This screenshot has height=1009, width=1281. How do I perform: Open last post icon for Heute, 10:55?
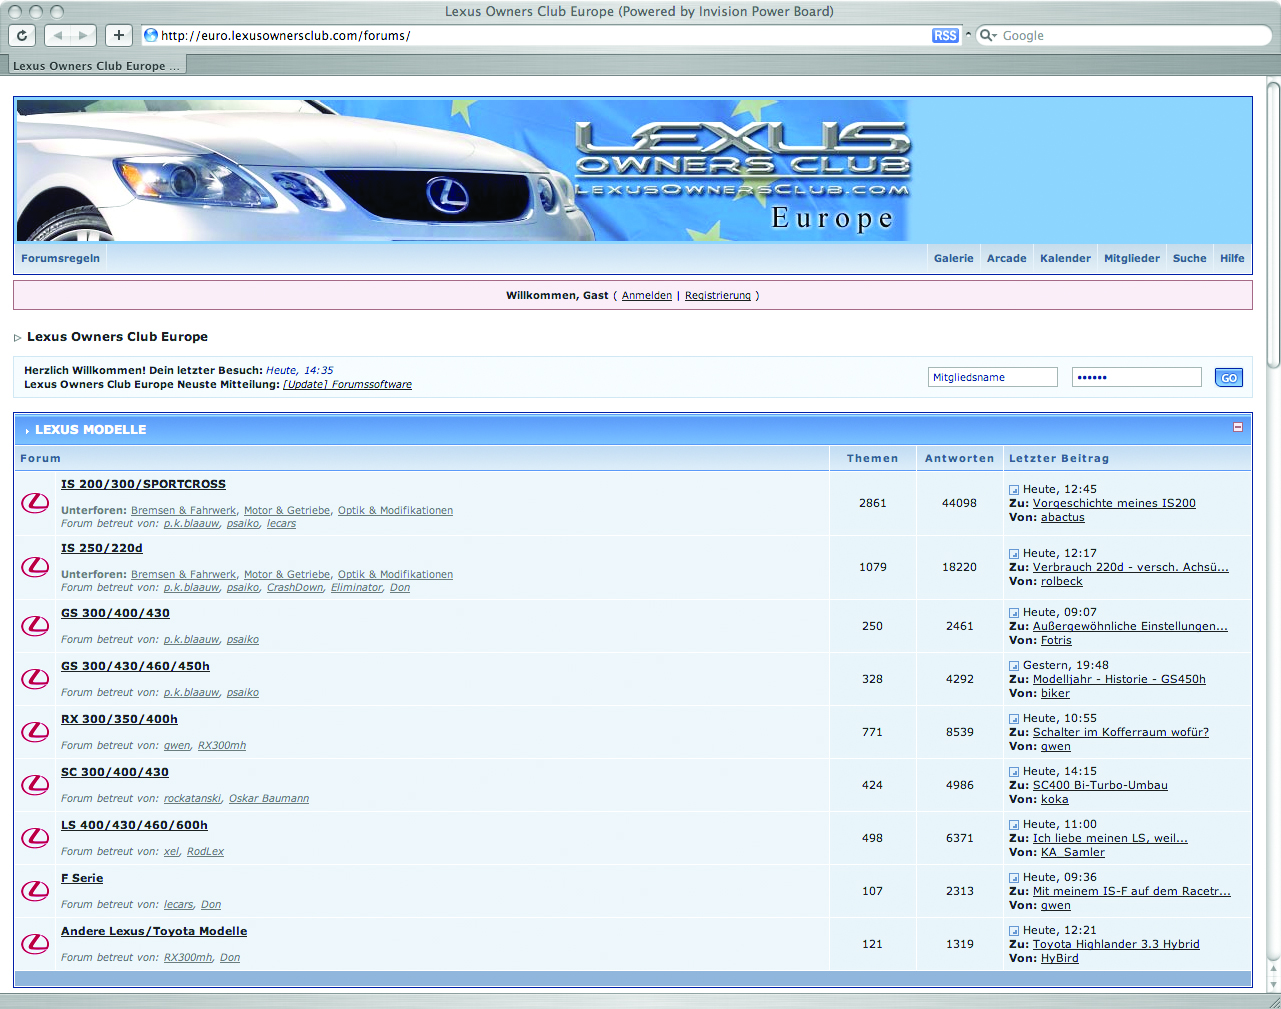coord(1014,719)
